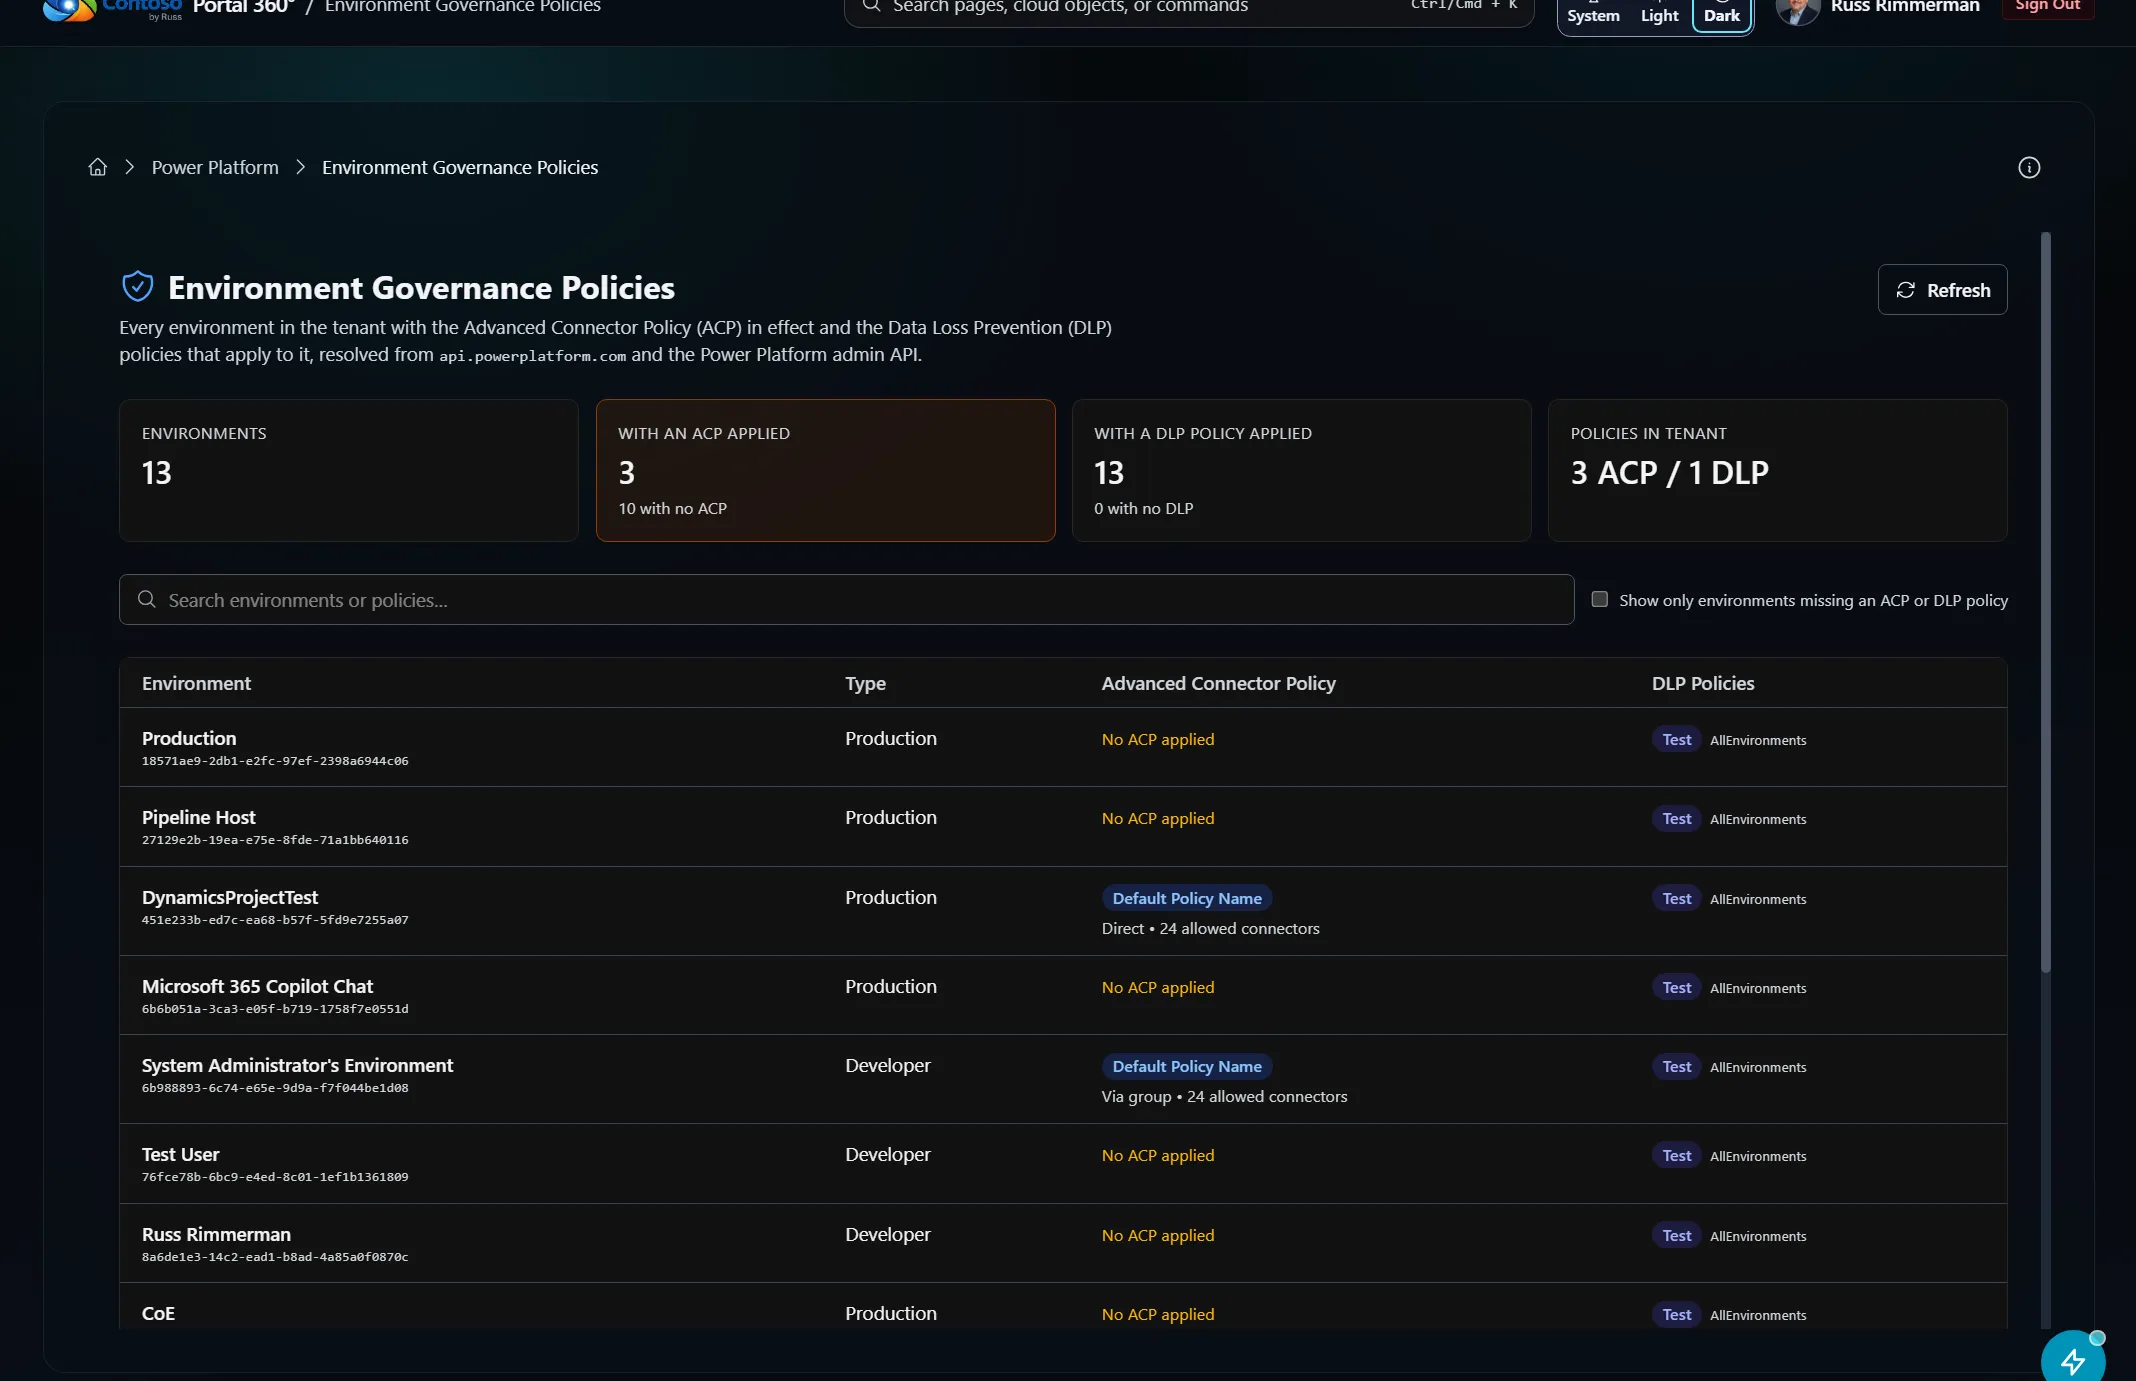Open the Power Platform breadcrumb

pyautogui.click(x=215, y=167)
